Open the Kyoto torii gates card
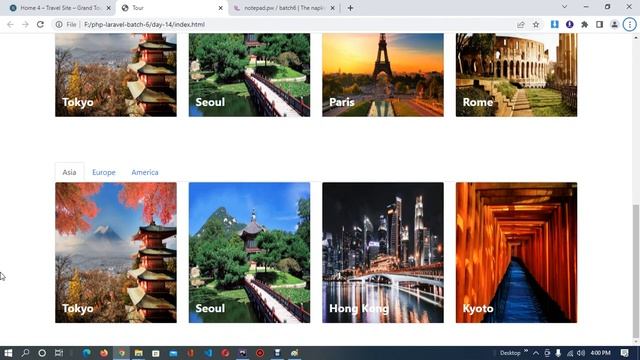 tap(516, 253)
